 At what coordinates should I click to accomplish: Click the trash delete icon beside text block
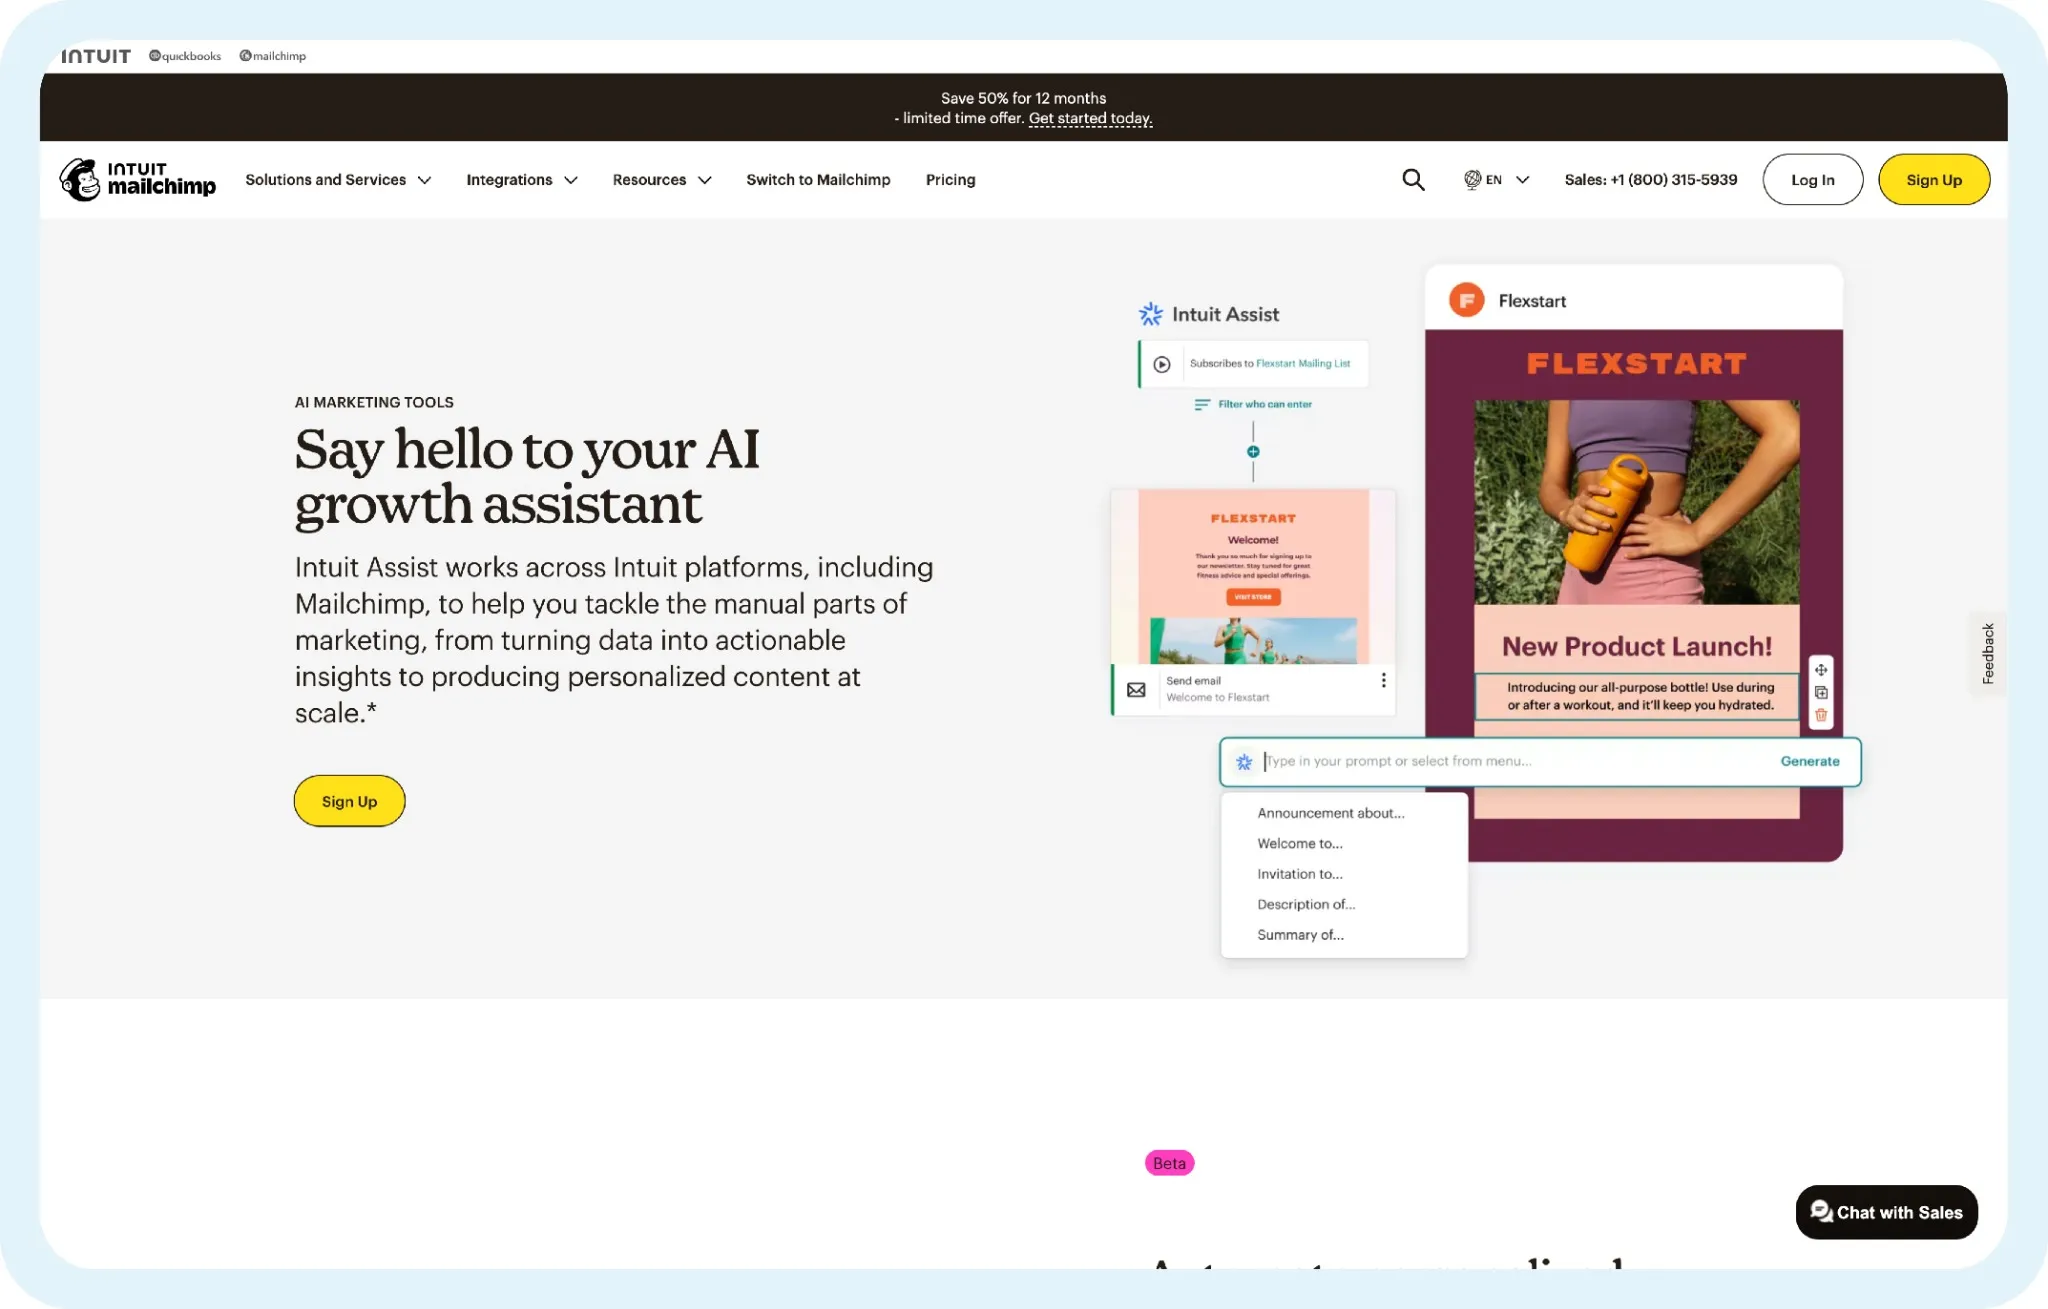point(1821,715)
